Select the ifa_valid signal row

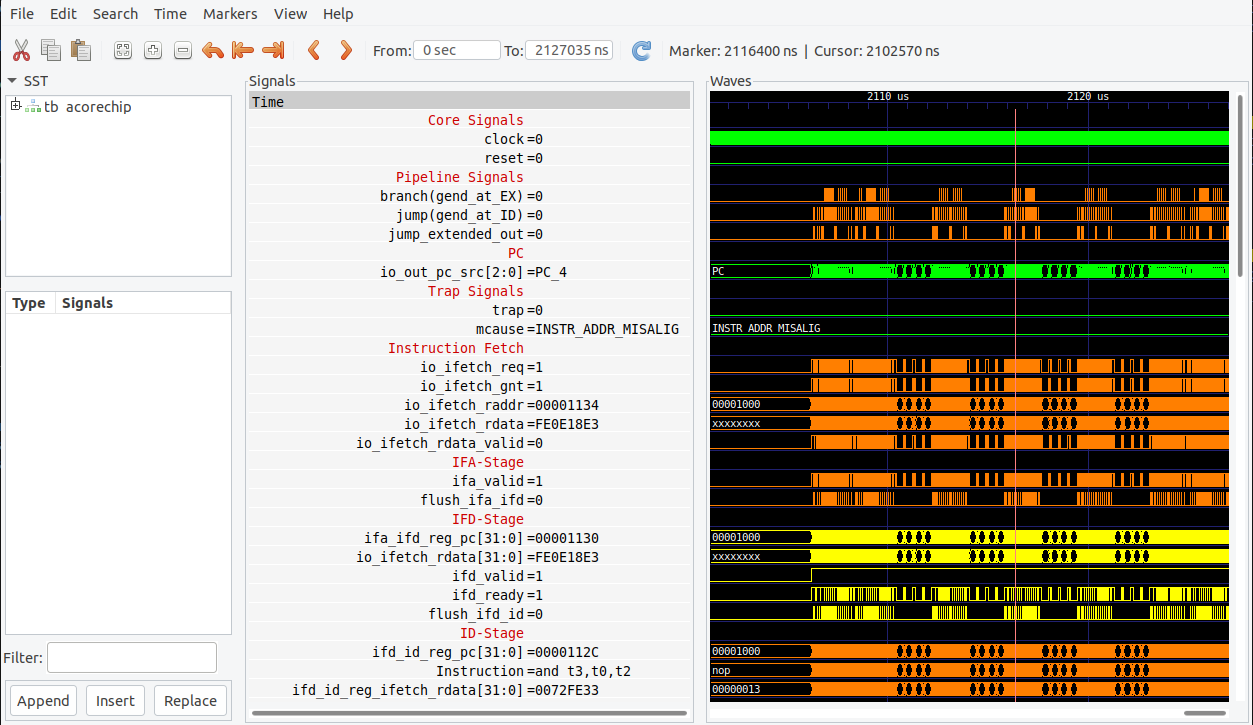coord(469,481)
